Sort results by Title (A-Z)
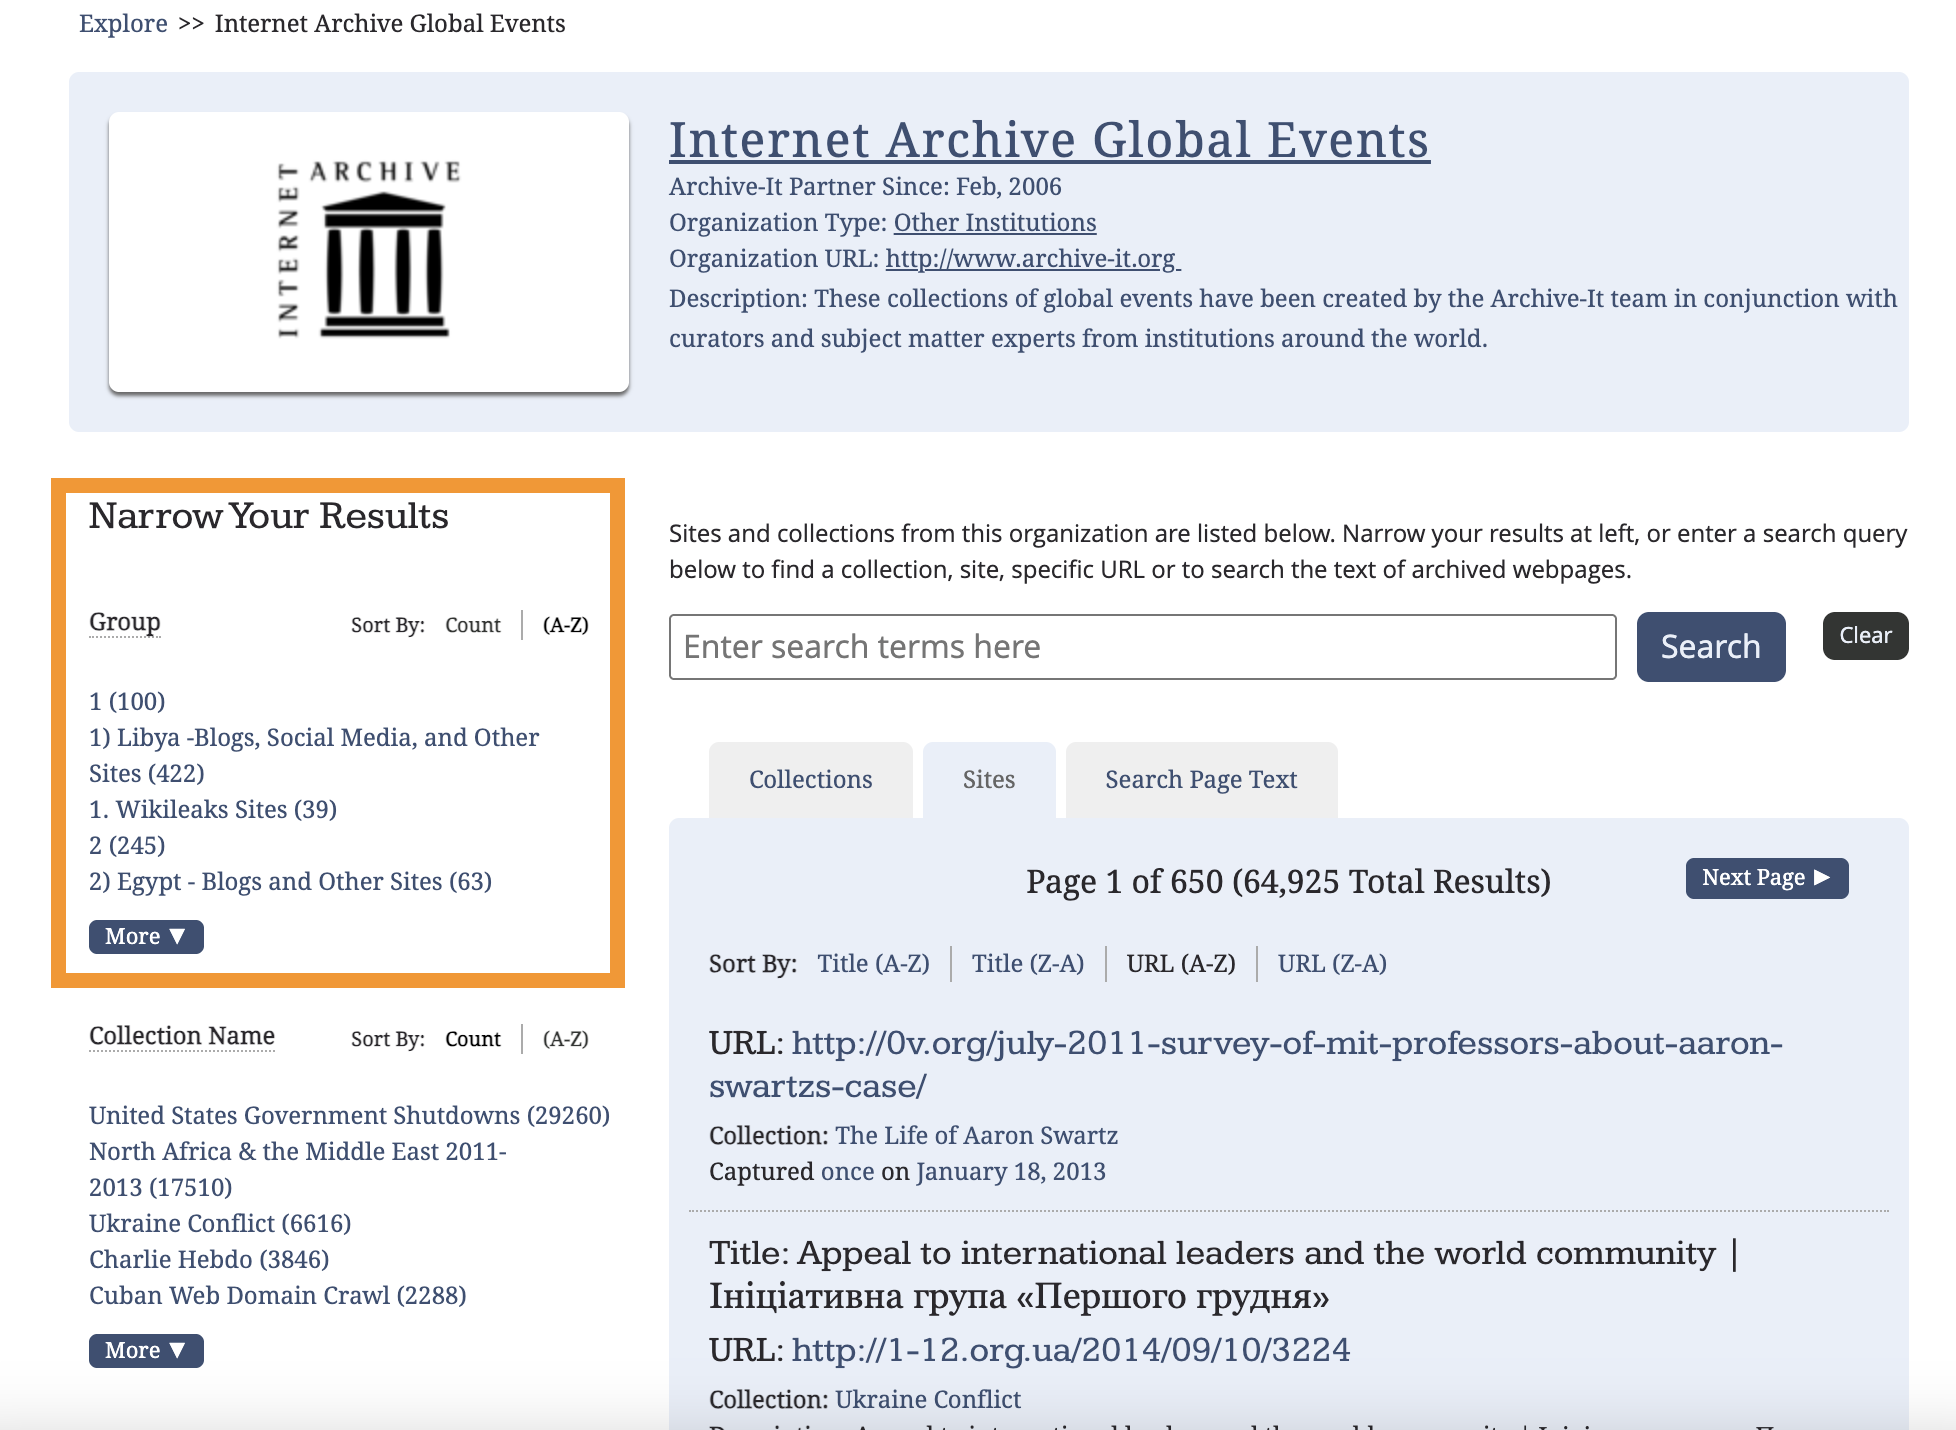Screen dimensions: 1956x1430 pyautogui.click(x=873, y=964)
